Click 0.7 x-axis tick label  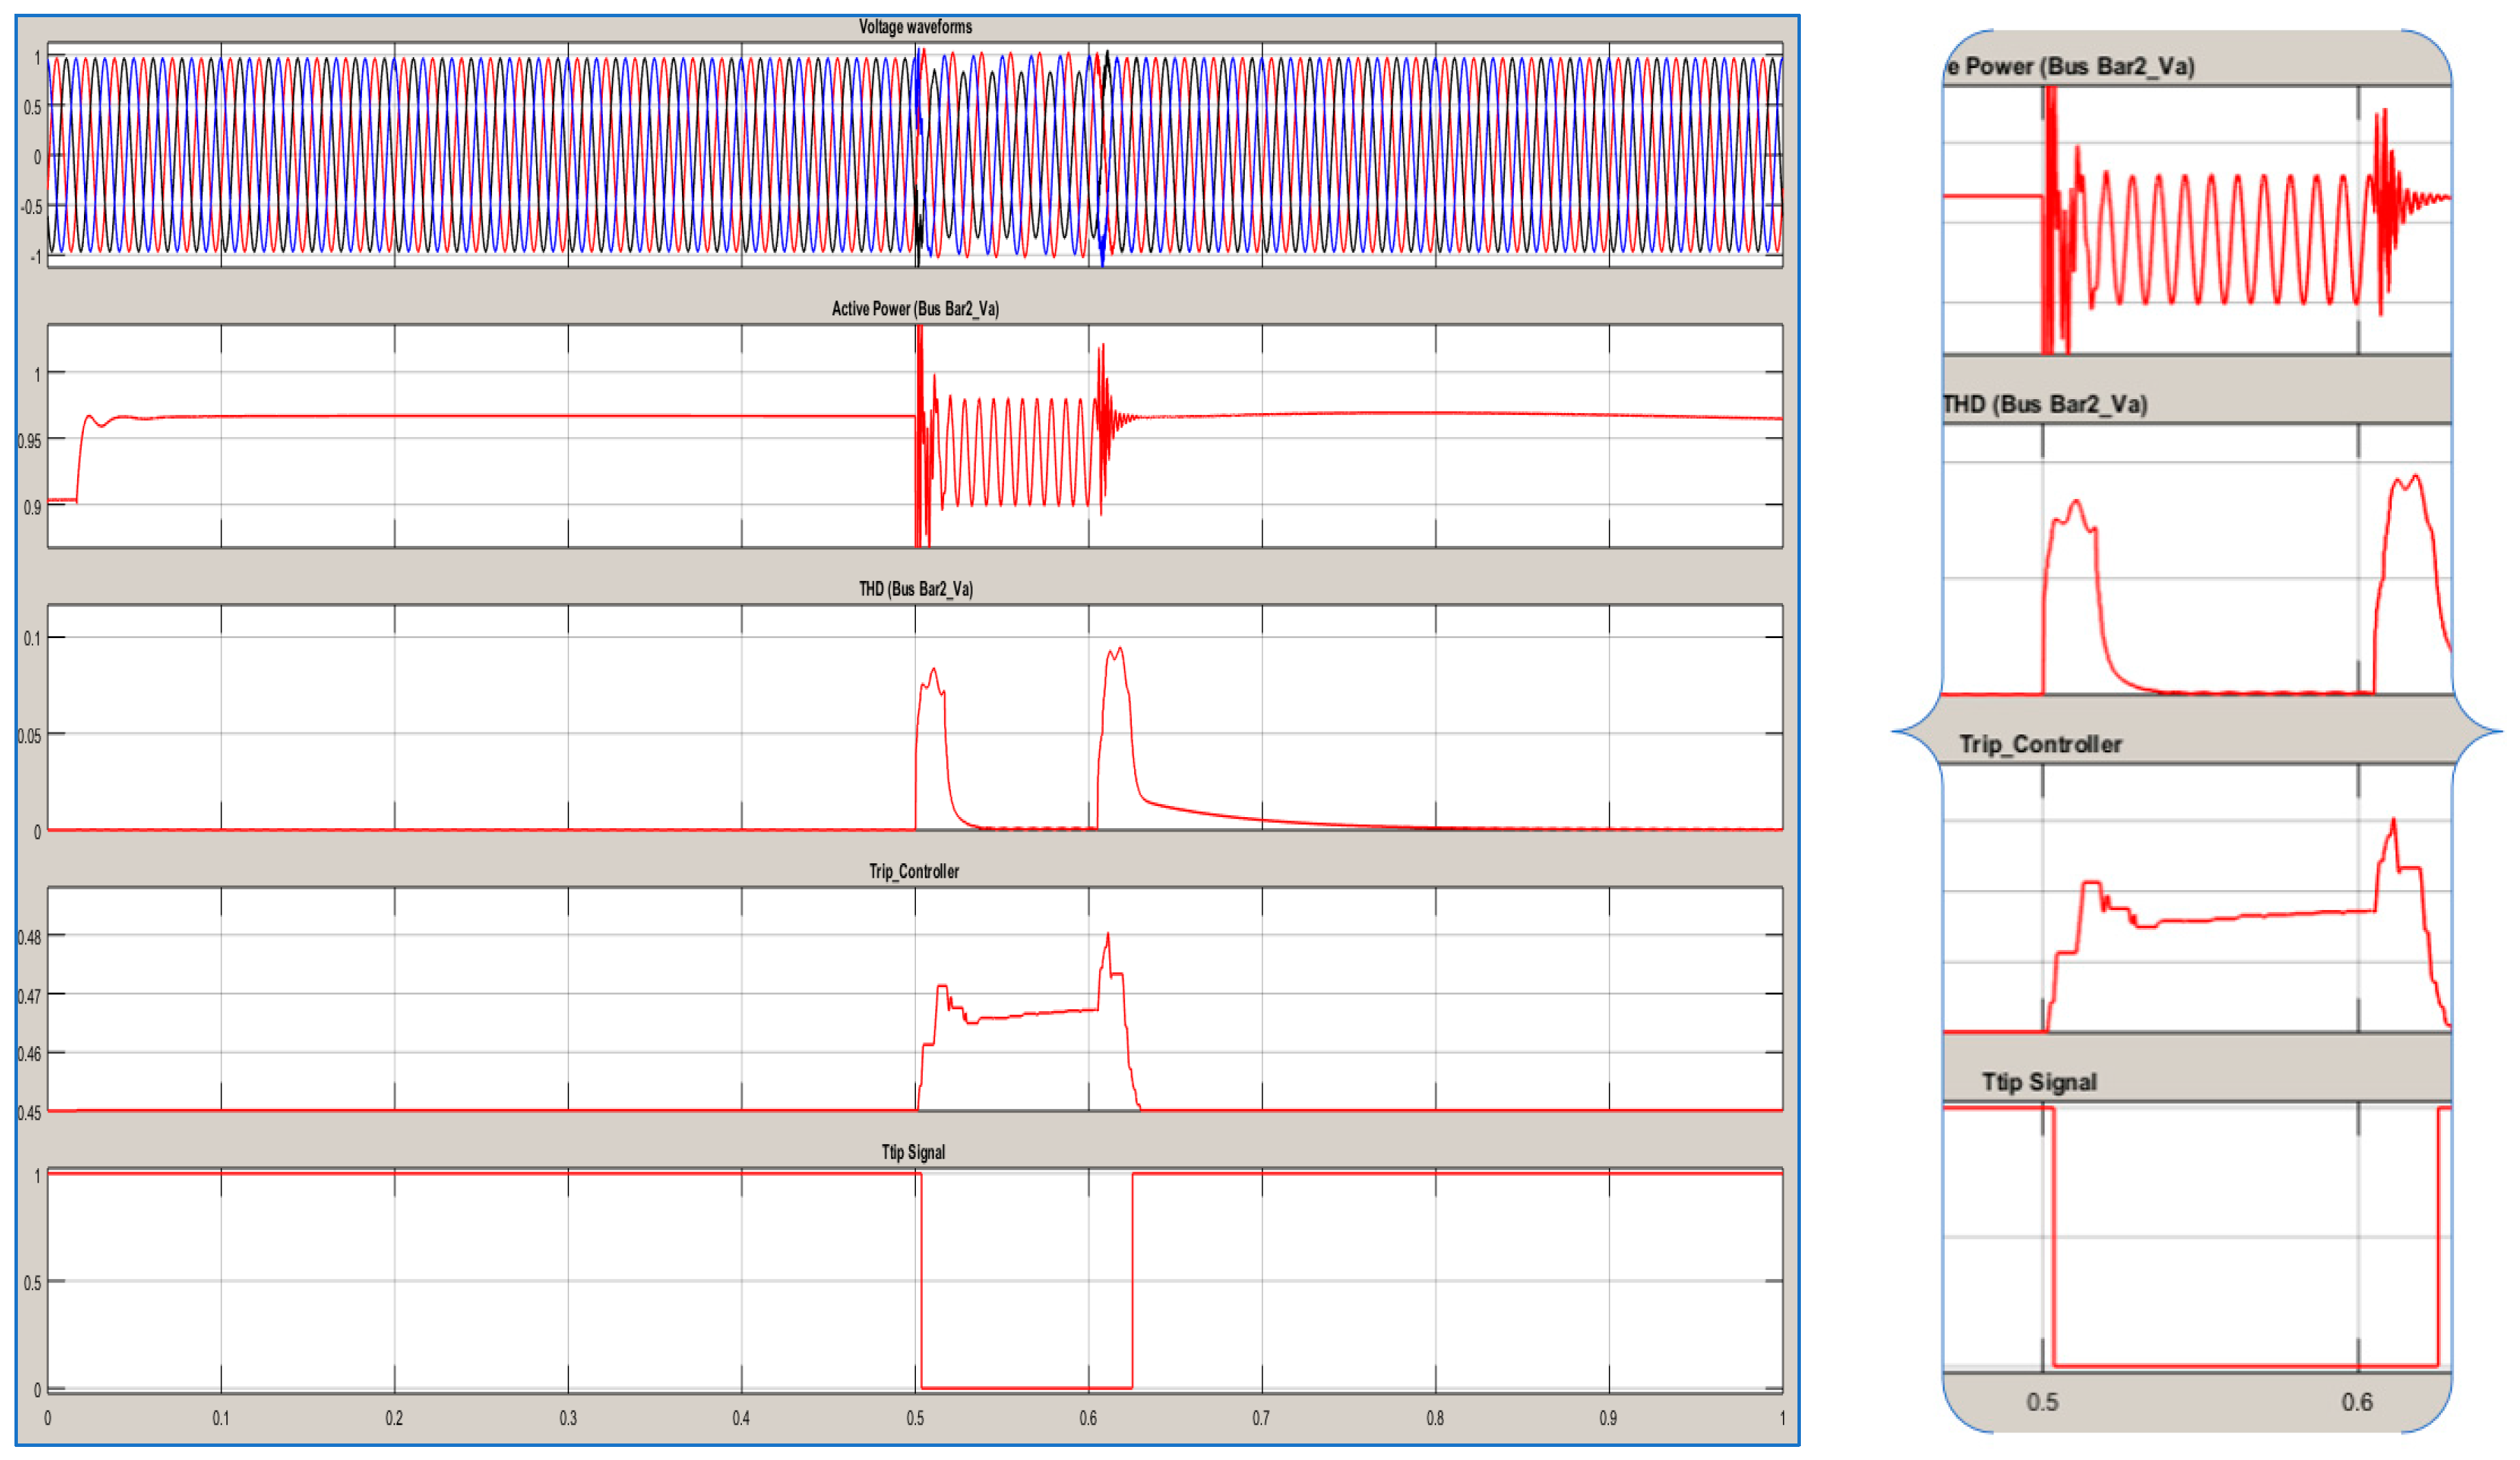[x=1260, y=1419]
